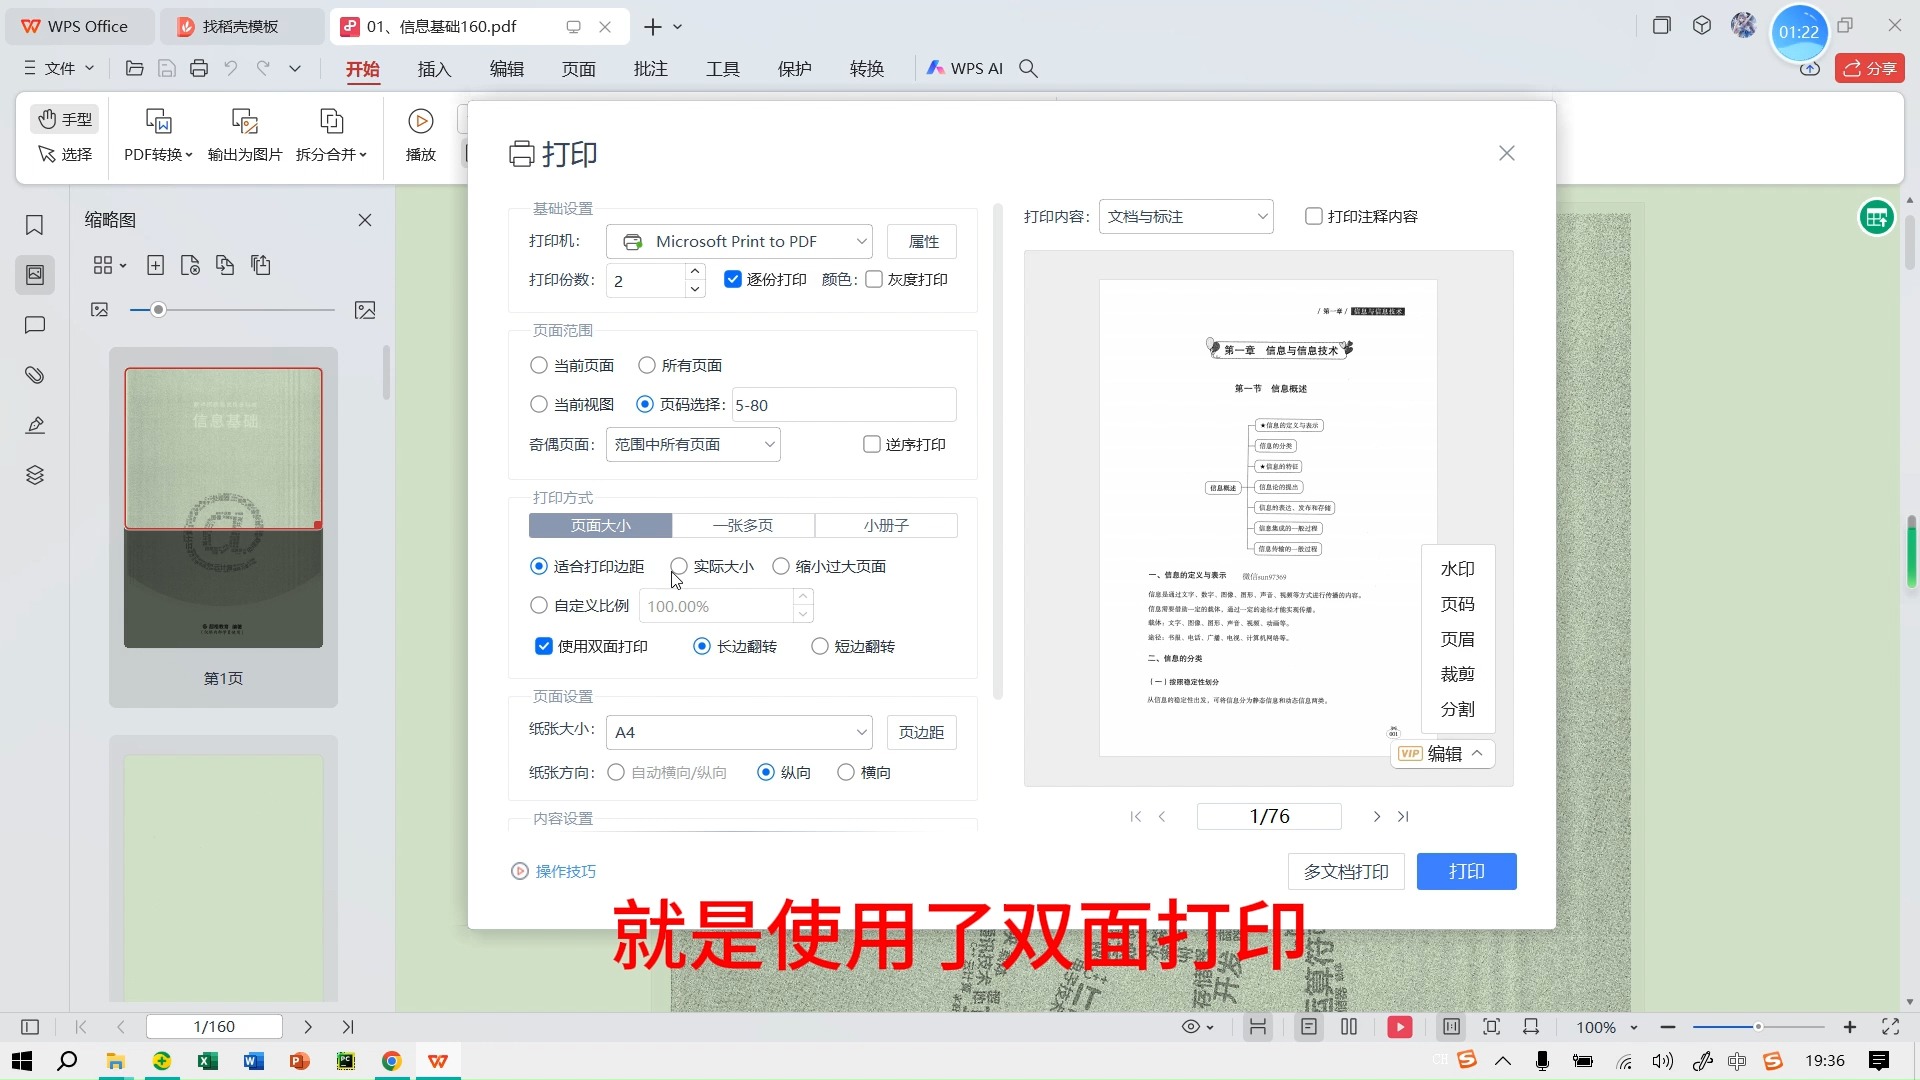
Task: Select landscape (横向) orientation
Action: pos(846,772)
